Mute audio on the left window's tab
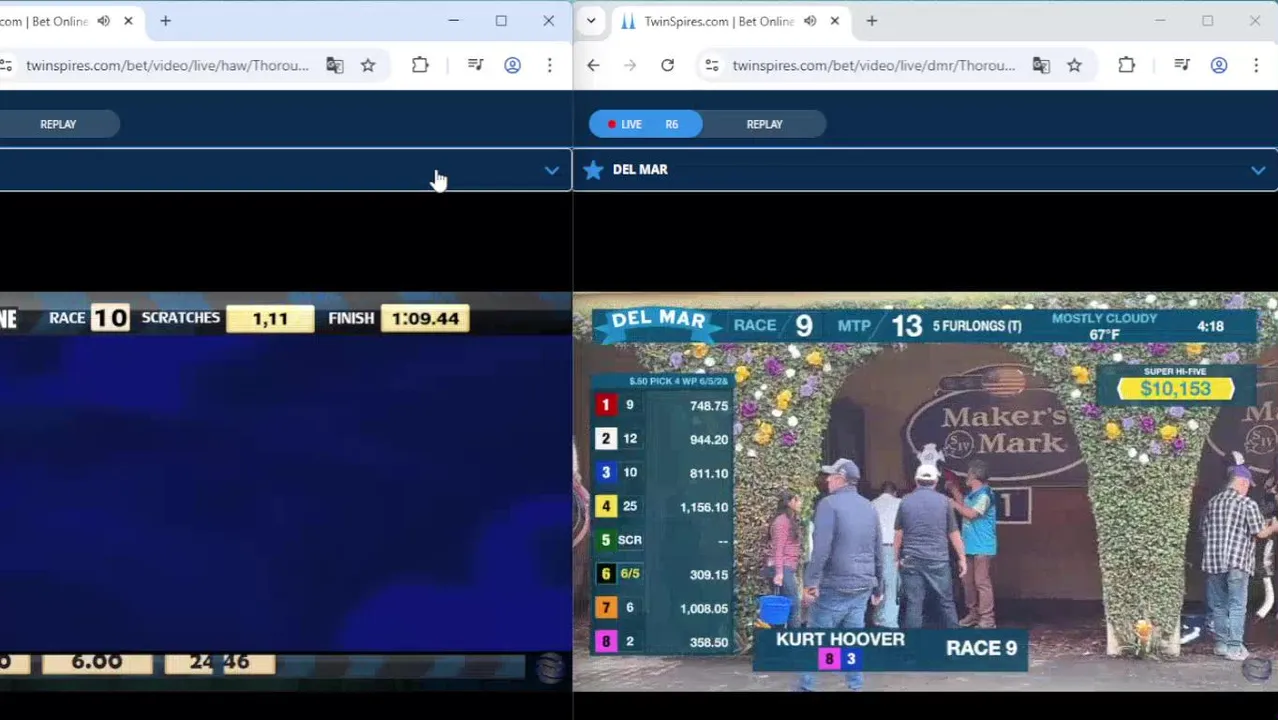 [103, 21]
